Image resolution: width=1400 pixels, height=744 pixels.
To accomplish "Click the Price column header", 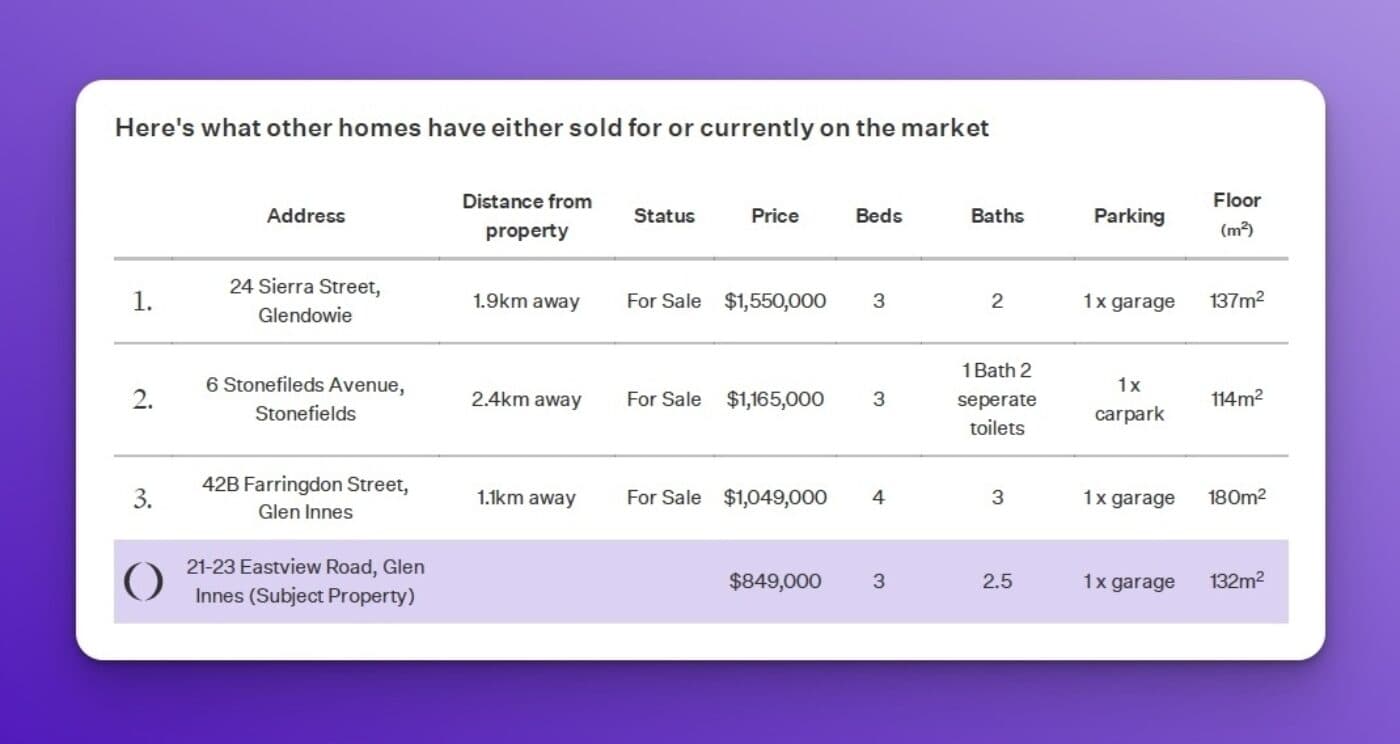I will (x=775, y=216).
